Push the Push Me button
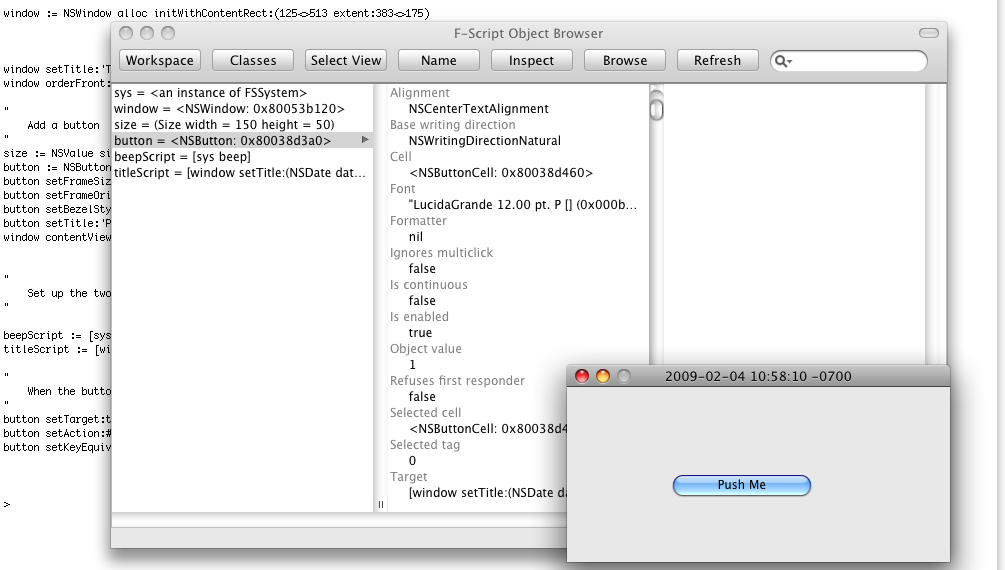Viewport: 1005px width, 570px height. coord(742,485)
